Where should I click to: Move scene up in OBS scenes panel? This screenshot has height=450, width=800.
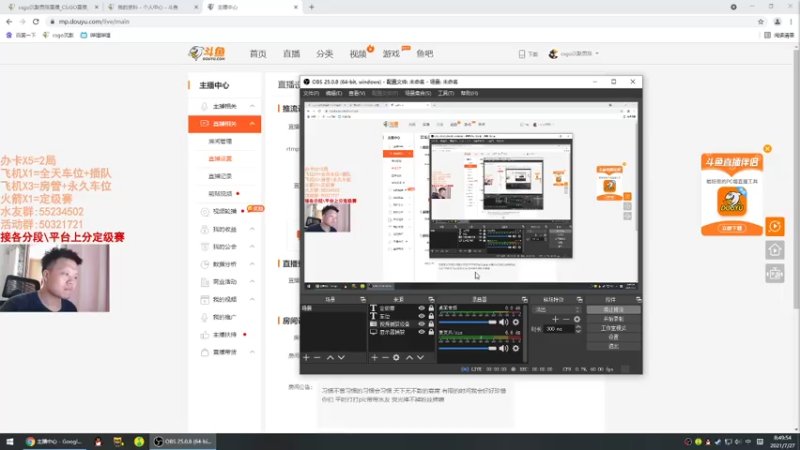pos(330,358)
